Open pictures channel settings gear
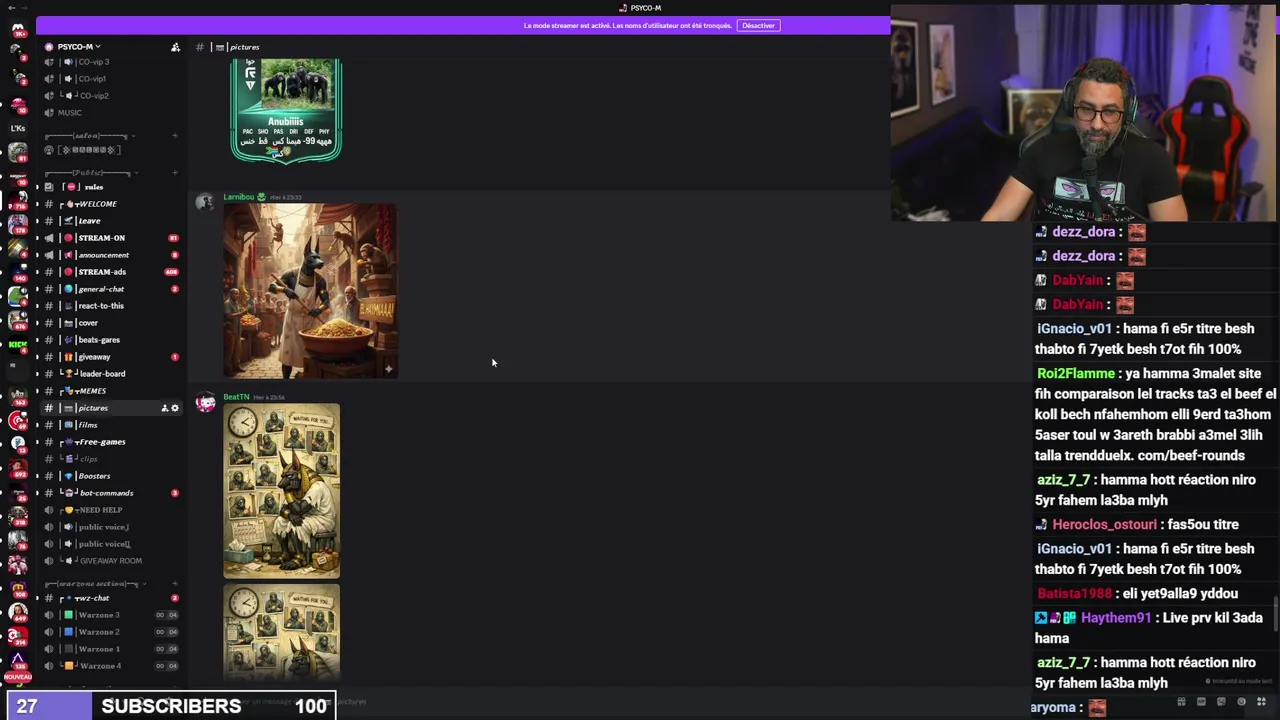The image size is (1280, 720). point(174,408)
